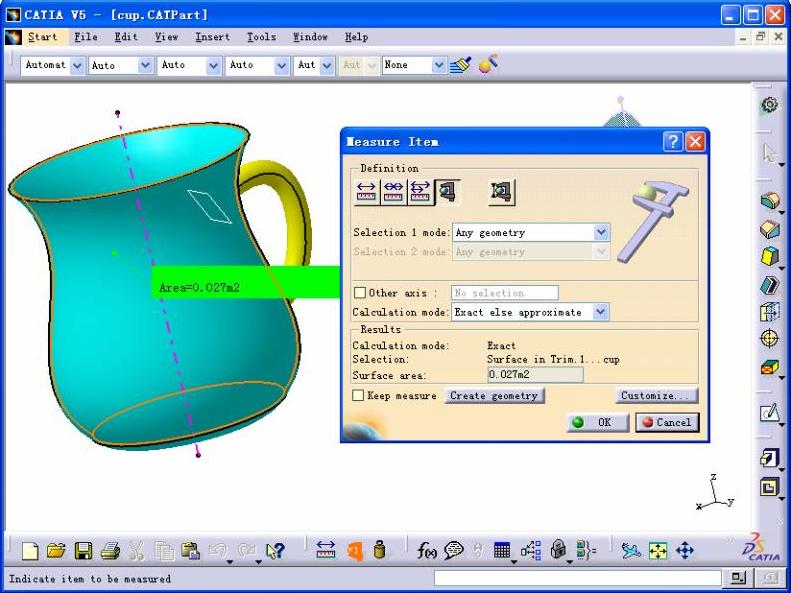
Task: Click the Remove Face icon
Action: tap(770, 368)
